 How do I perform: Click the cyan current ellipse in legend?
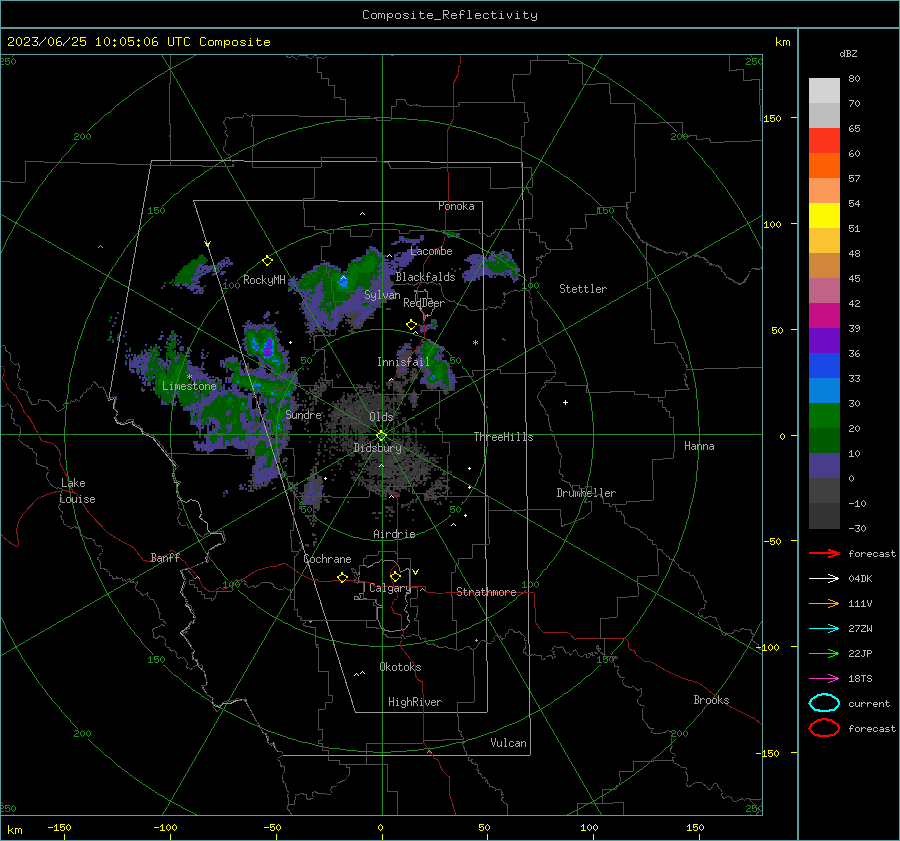tap(824, 703)
